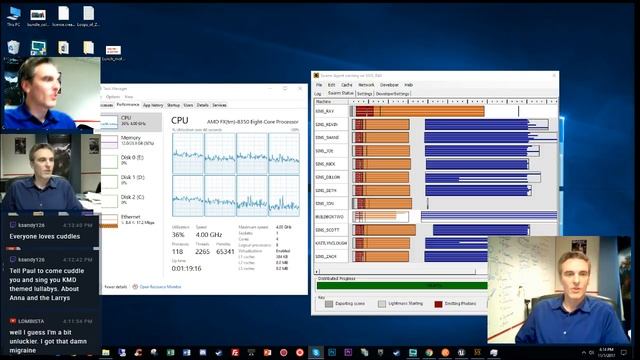Open the Edit menu in Swarm Agent
This screenshot has width=640, height=360.
[x=331, y=85]
